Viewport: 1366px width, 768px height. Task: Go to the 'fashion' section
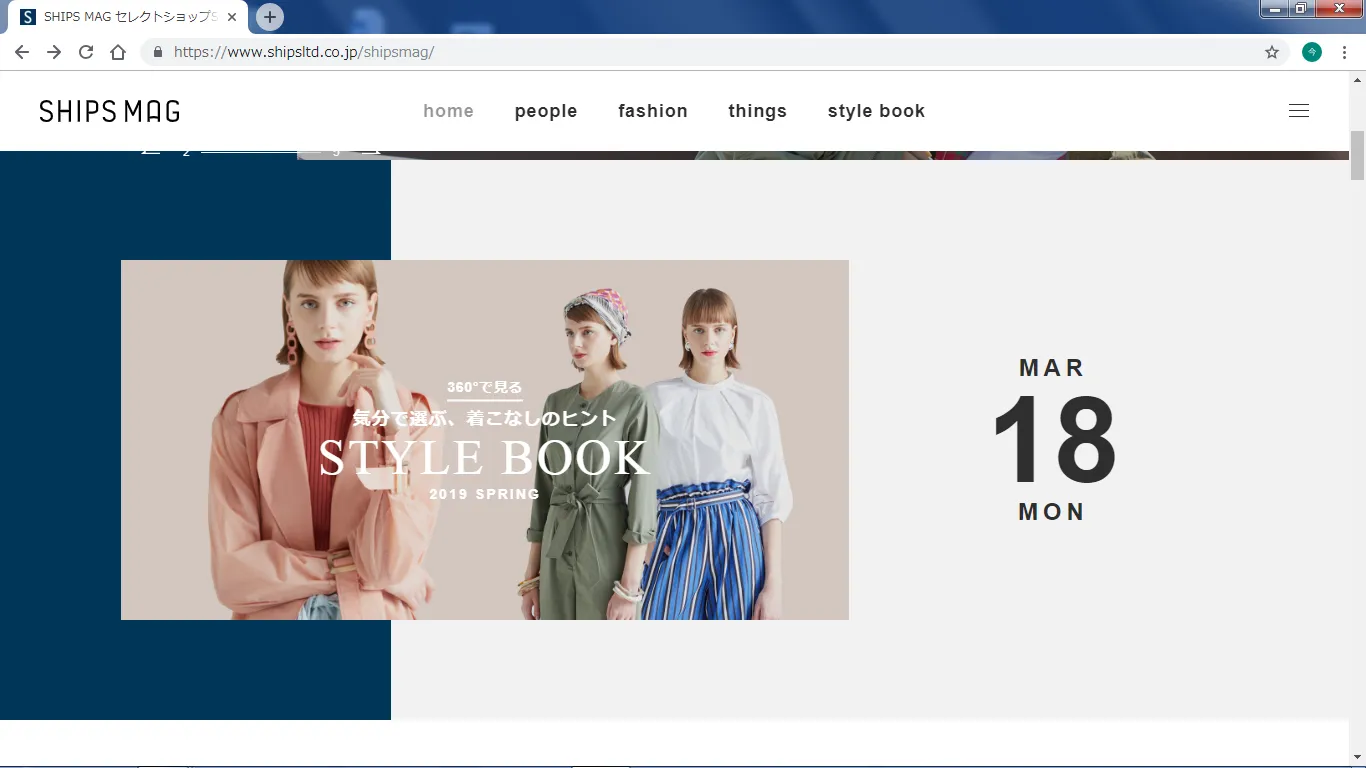pyautogui.click(x=653, y=111)
